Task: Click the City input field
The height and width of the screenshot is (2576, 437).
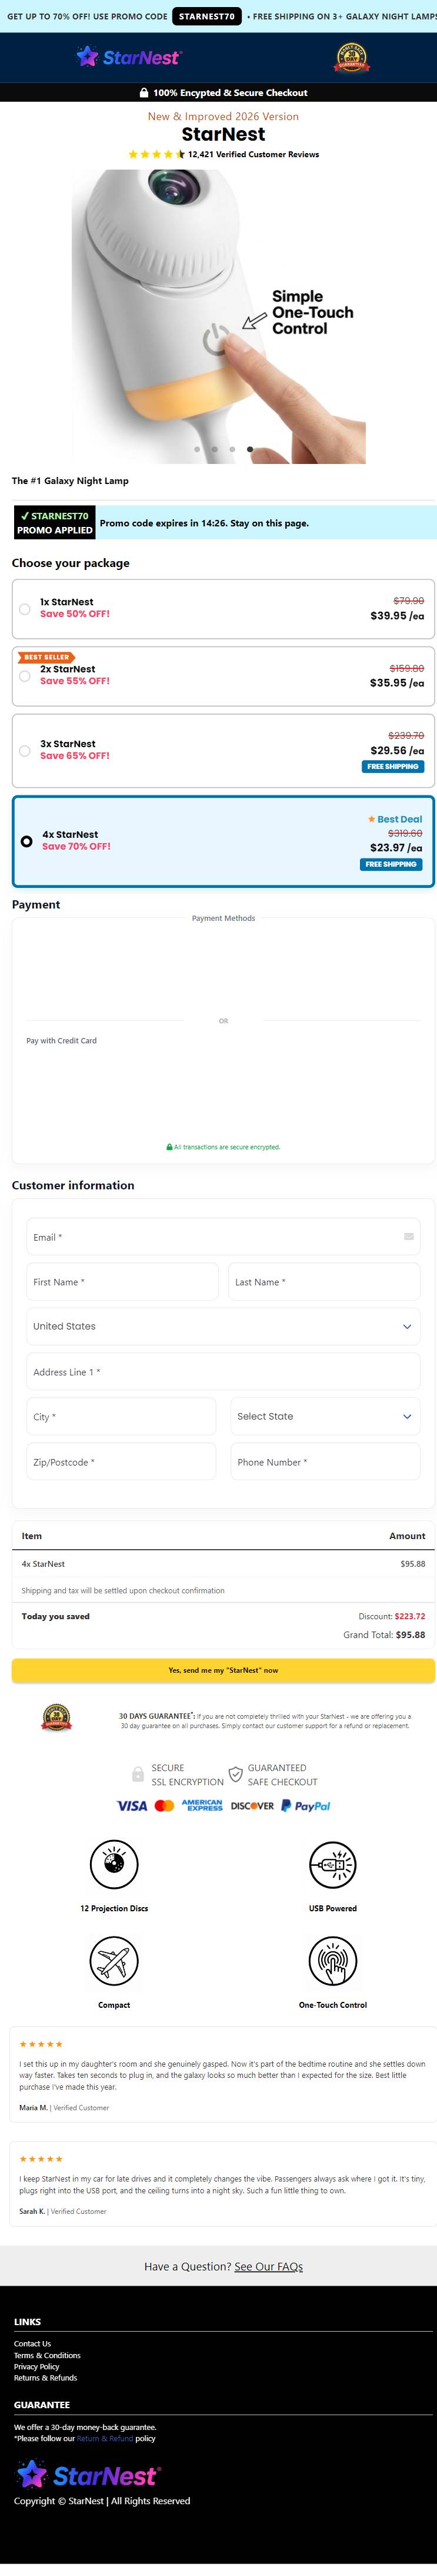Action: (x=121, y=1416)
